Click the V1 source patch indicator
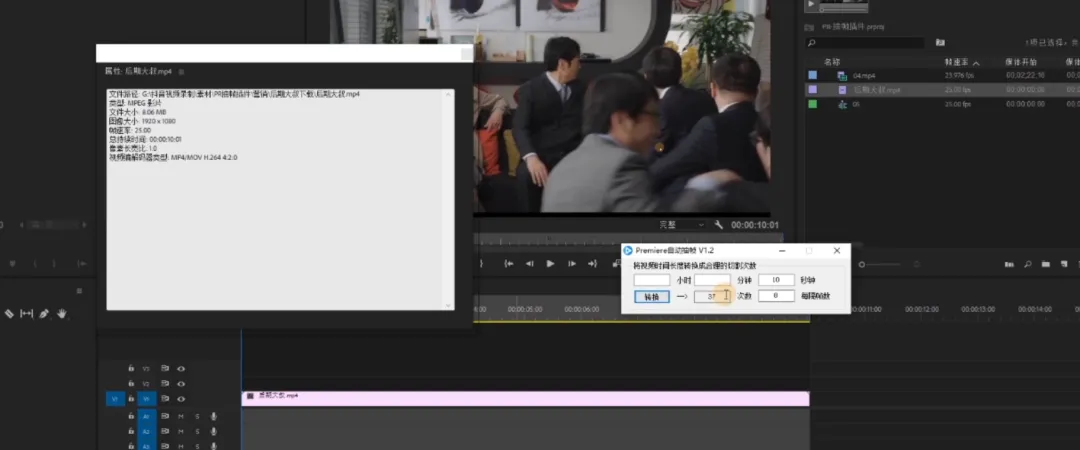 point(115,399)
